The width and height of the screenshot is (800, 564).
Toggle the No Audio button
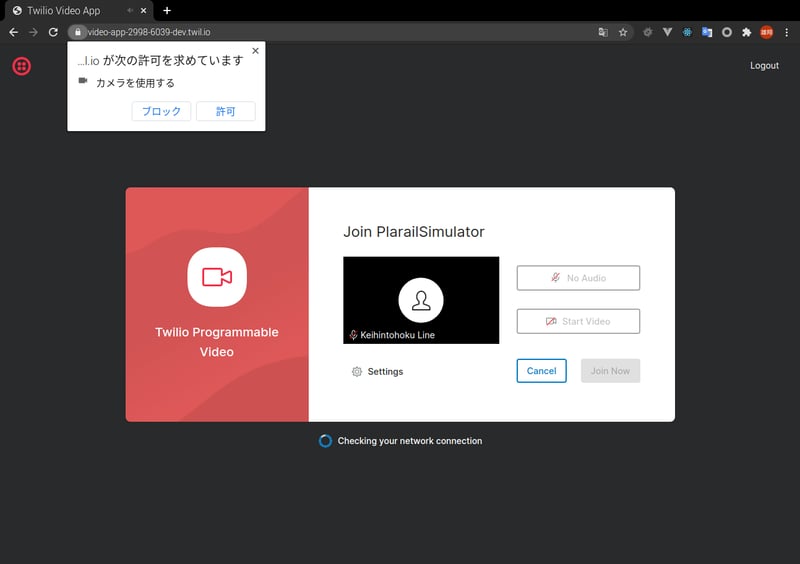coord(578,278)
